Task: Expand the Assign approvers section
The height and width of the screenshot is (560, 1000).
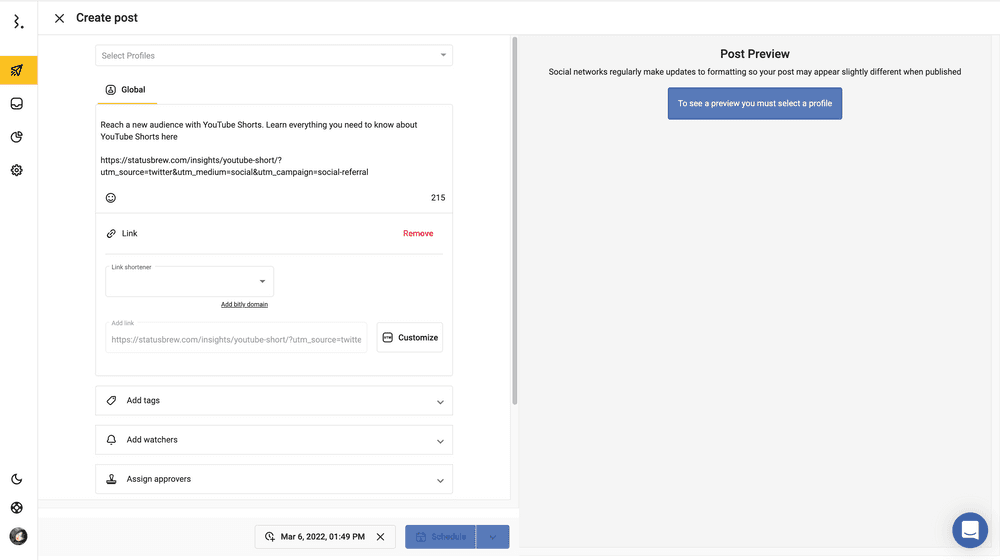Action: coord(273,479)
